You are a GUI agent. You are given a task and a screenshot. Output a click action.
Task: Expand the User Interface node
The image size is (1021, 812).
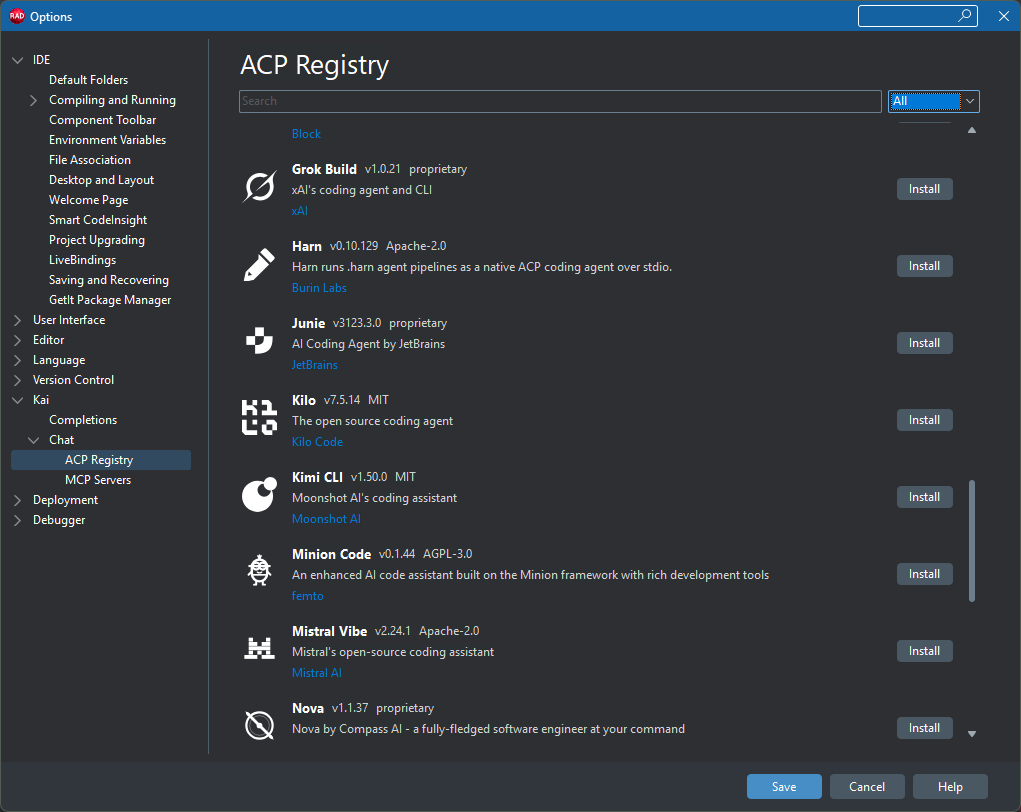[x=18, y=320]
